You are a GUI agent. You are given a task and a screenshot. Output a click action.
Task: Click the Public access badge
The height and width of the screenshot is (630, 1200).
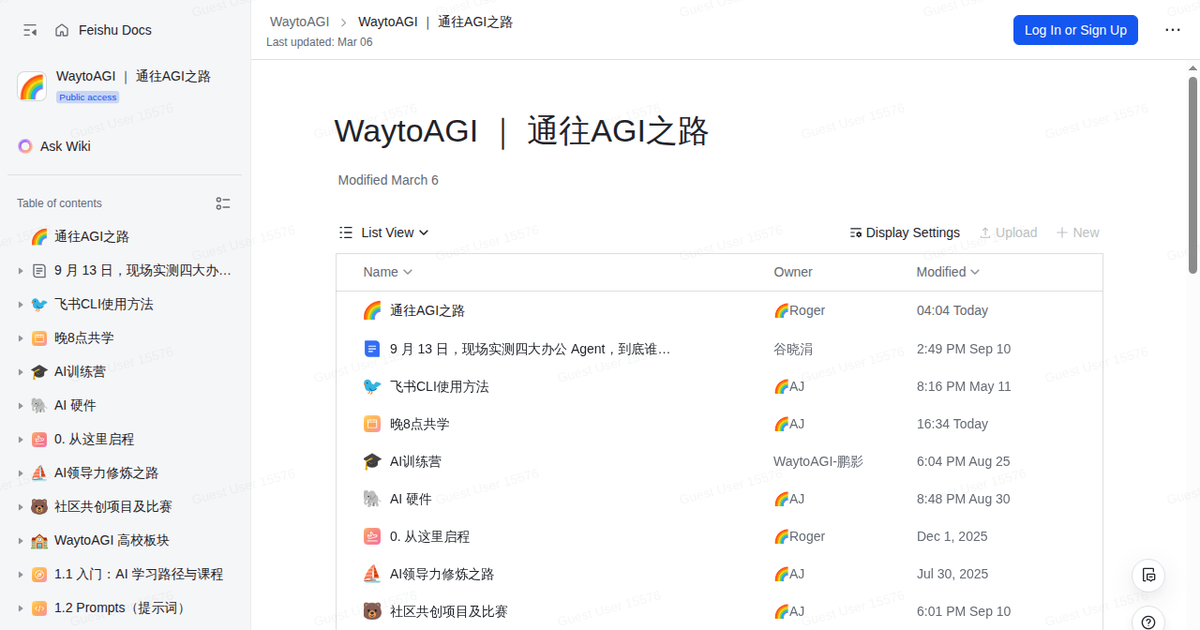[88, 97]
